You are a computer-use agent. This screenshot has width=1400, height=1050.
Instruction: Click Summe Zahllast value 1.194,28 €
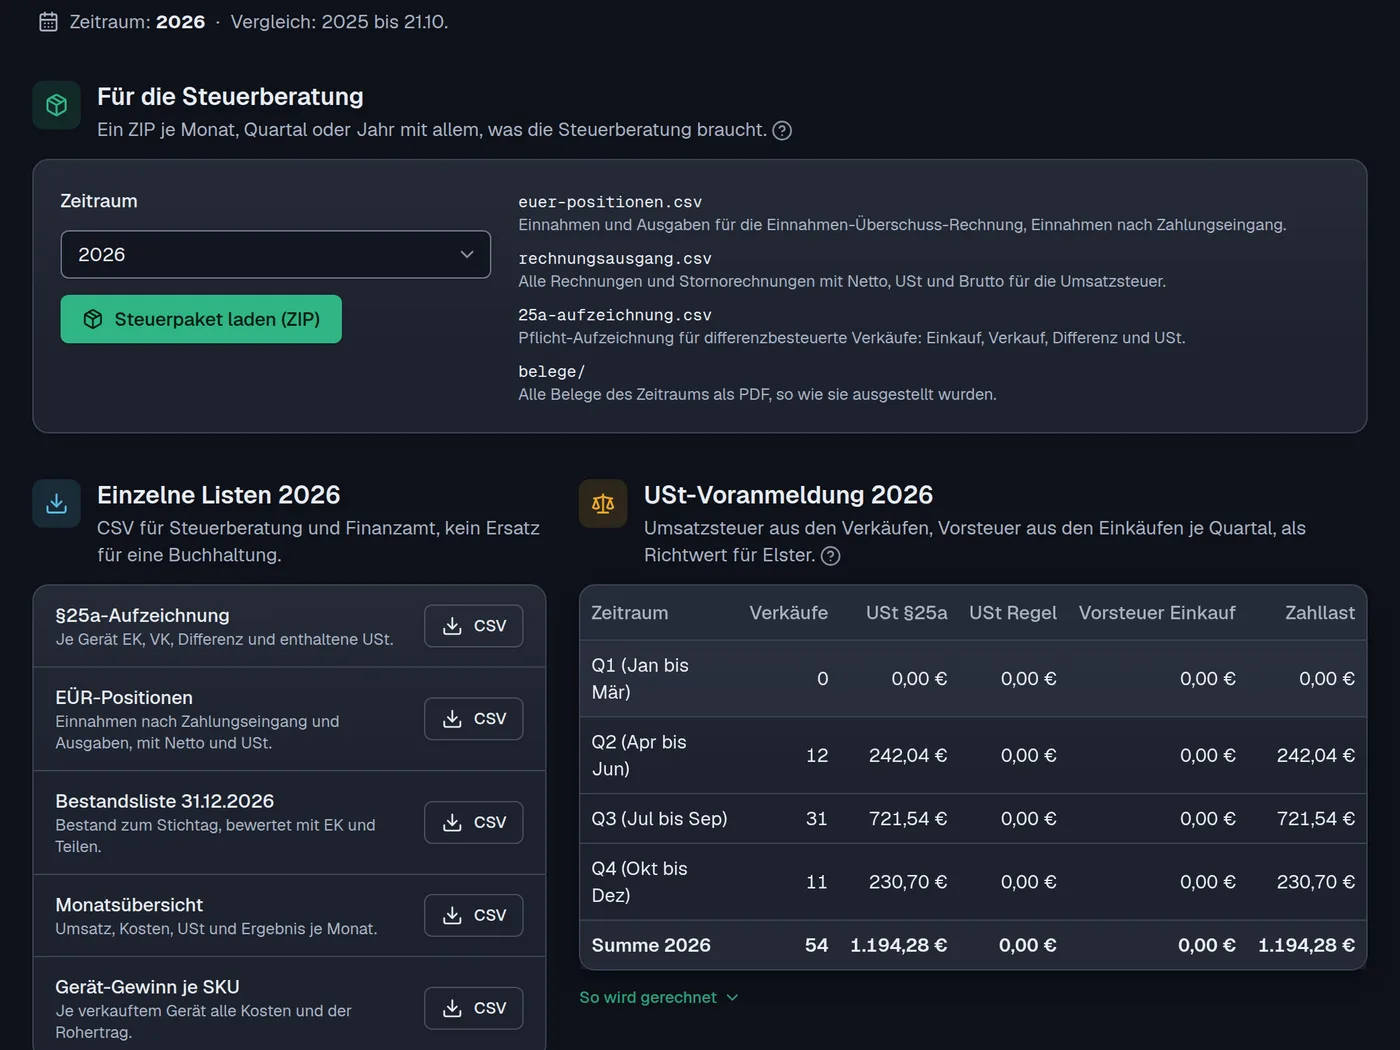(1307, 946)
